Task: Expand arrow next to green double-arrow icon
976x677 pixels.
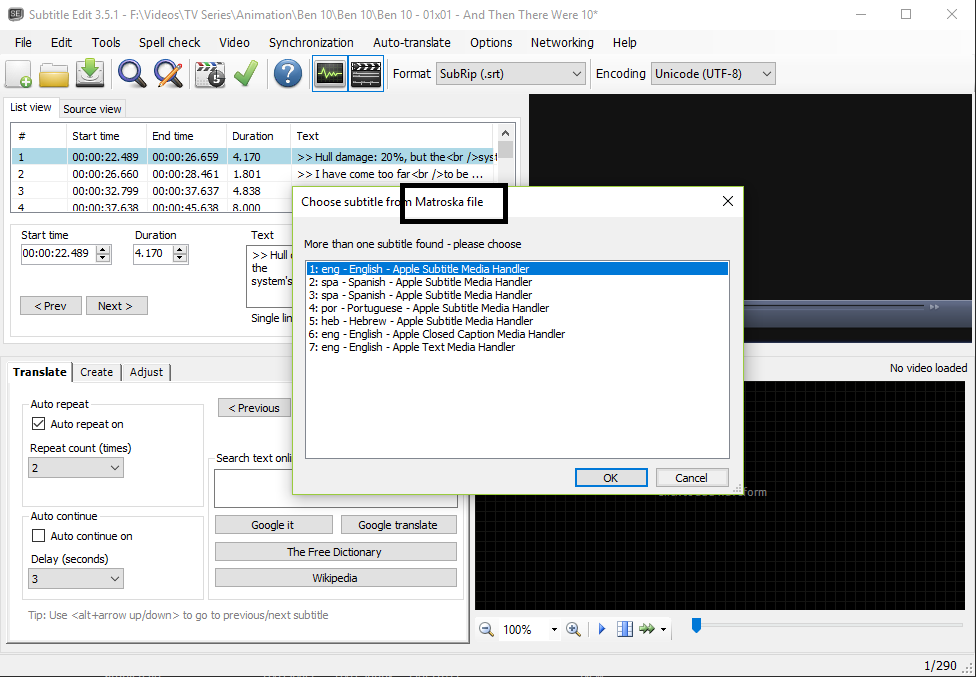Action: [664, 630]
